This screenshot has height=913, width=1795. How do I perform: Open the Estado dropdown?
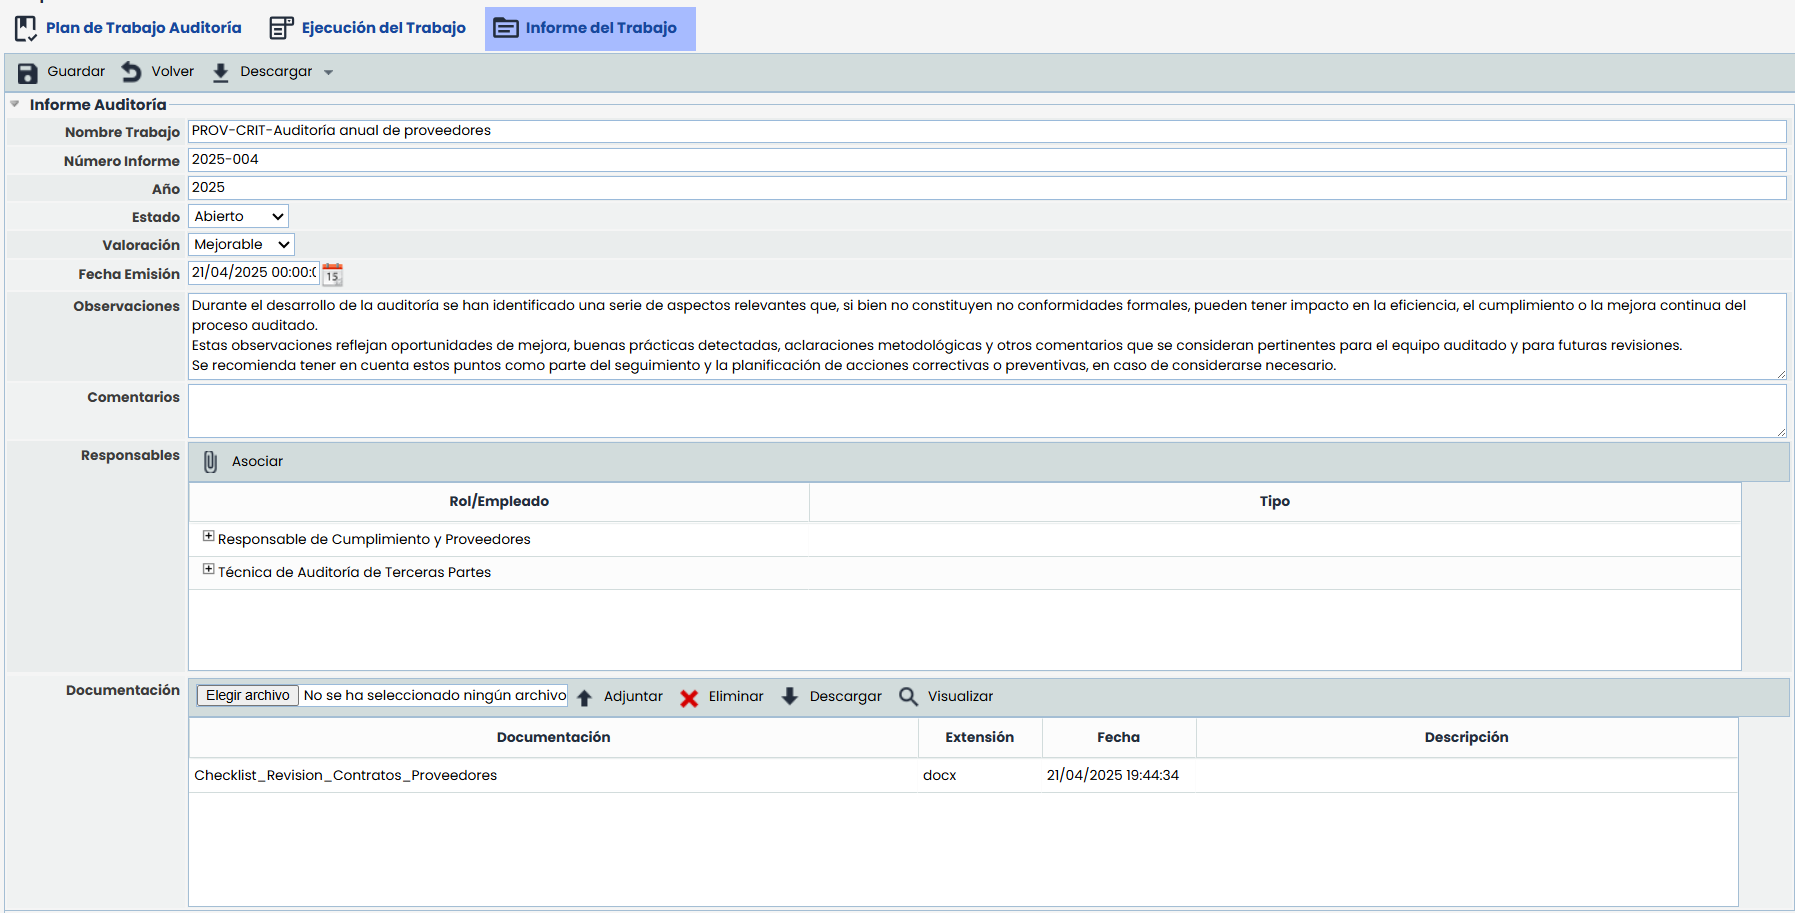click(x=238, y=217)
